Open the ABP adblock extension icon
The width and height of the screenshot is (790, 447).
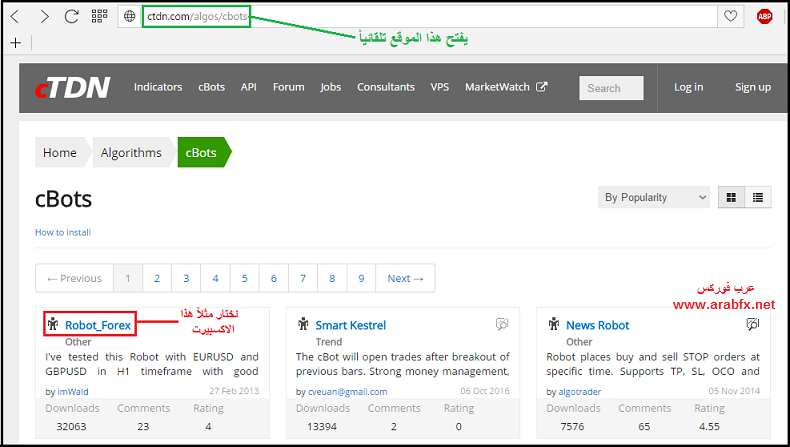764,16
